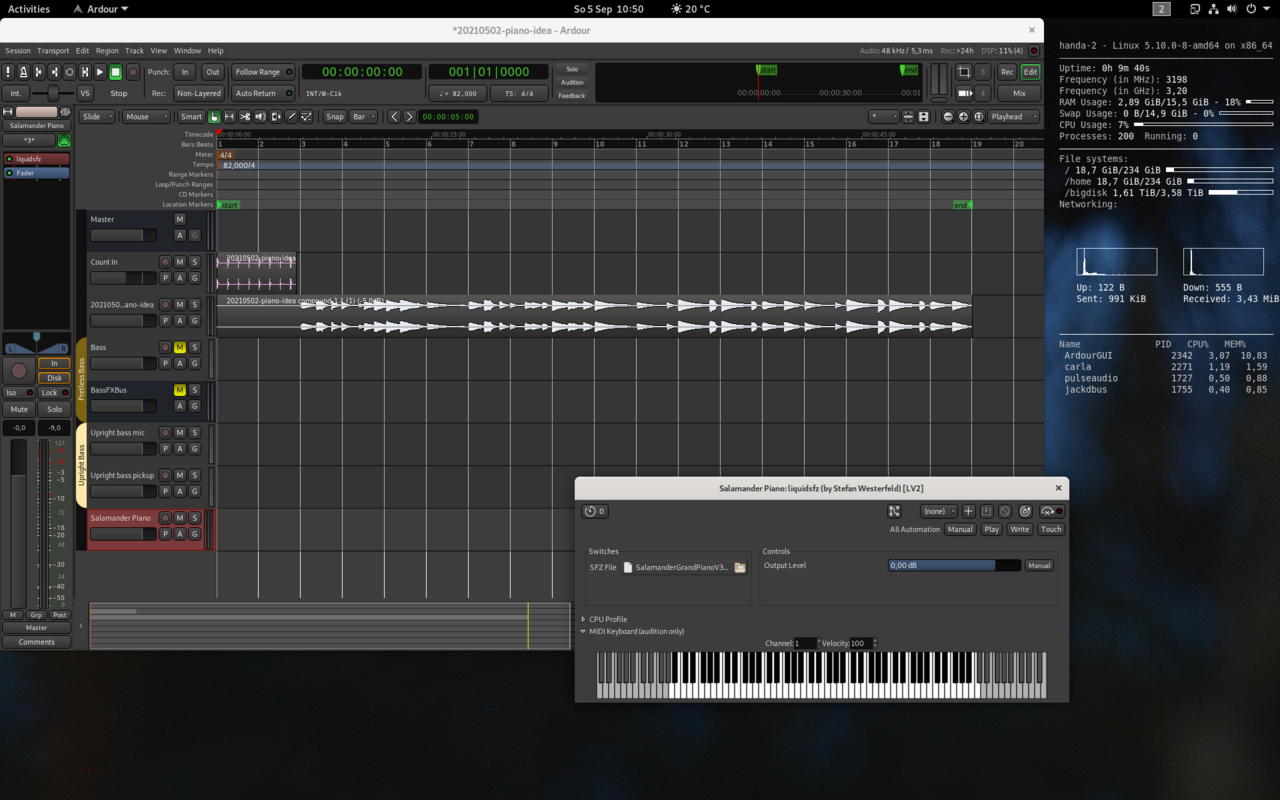
Task: Toggle Smart mode button
Action: pos(191,117)
